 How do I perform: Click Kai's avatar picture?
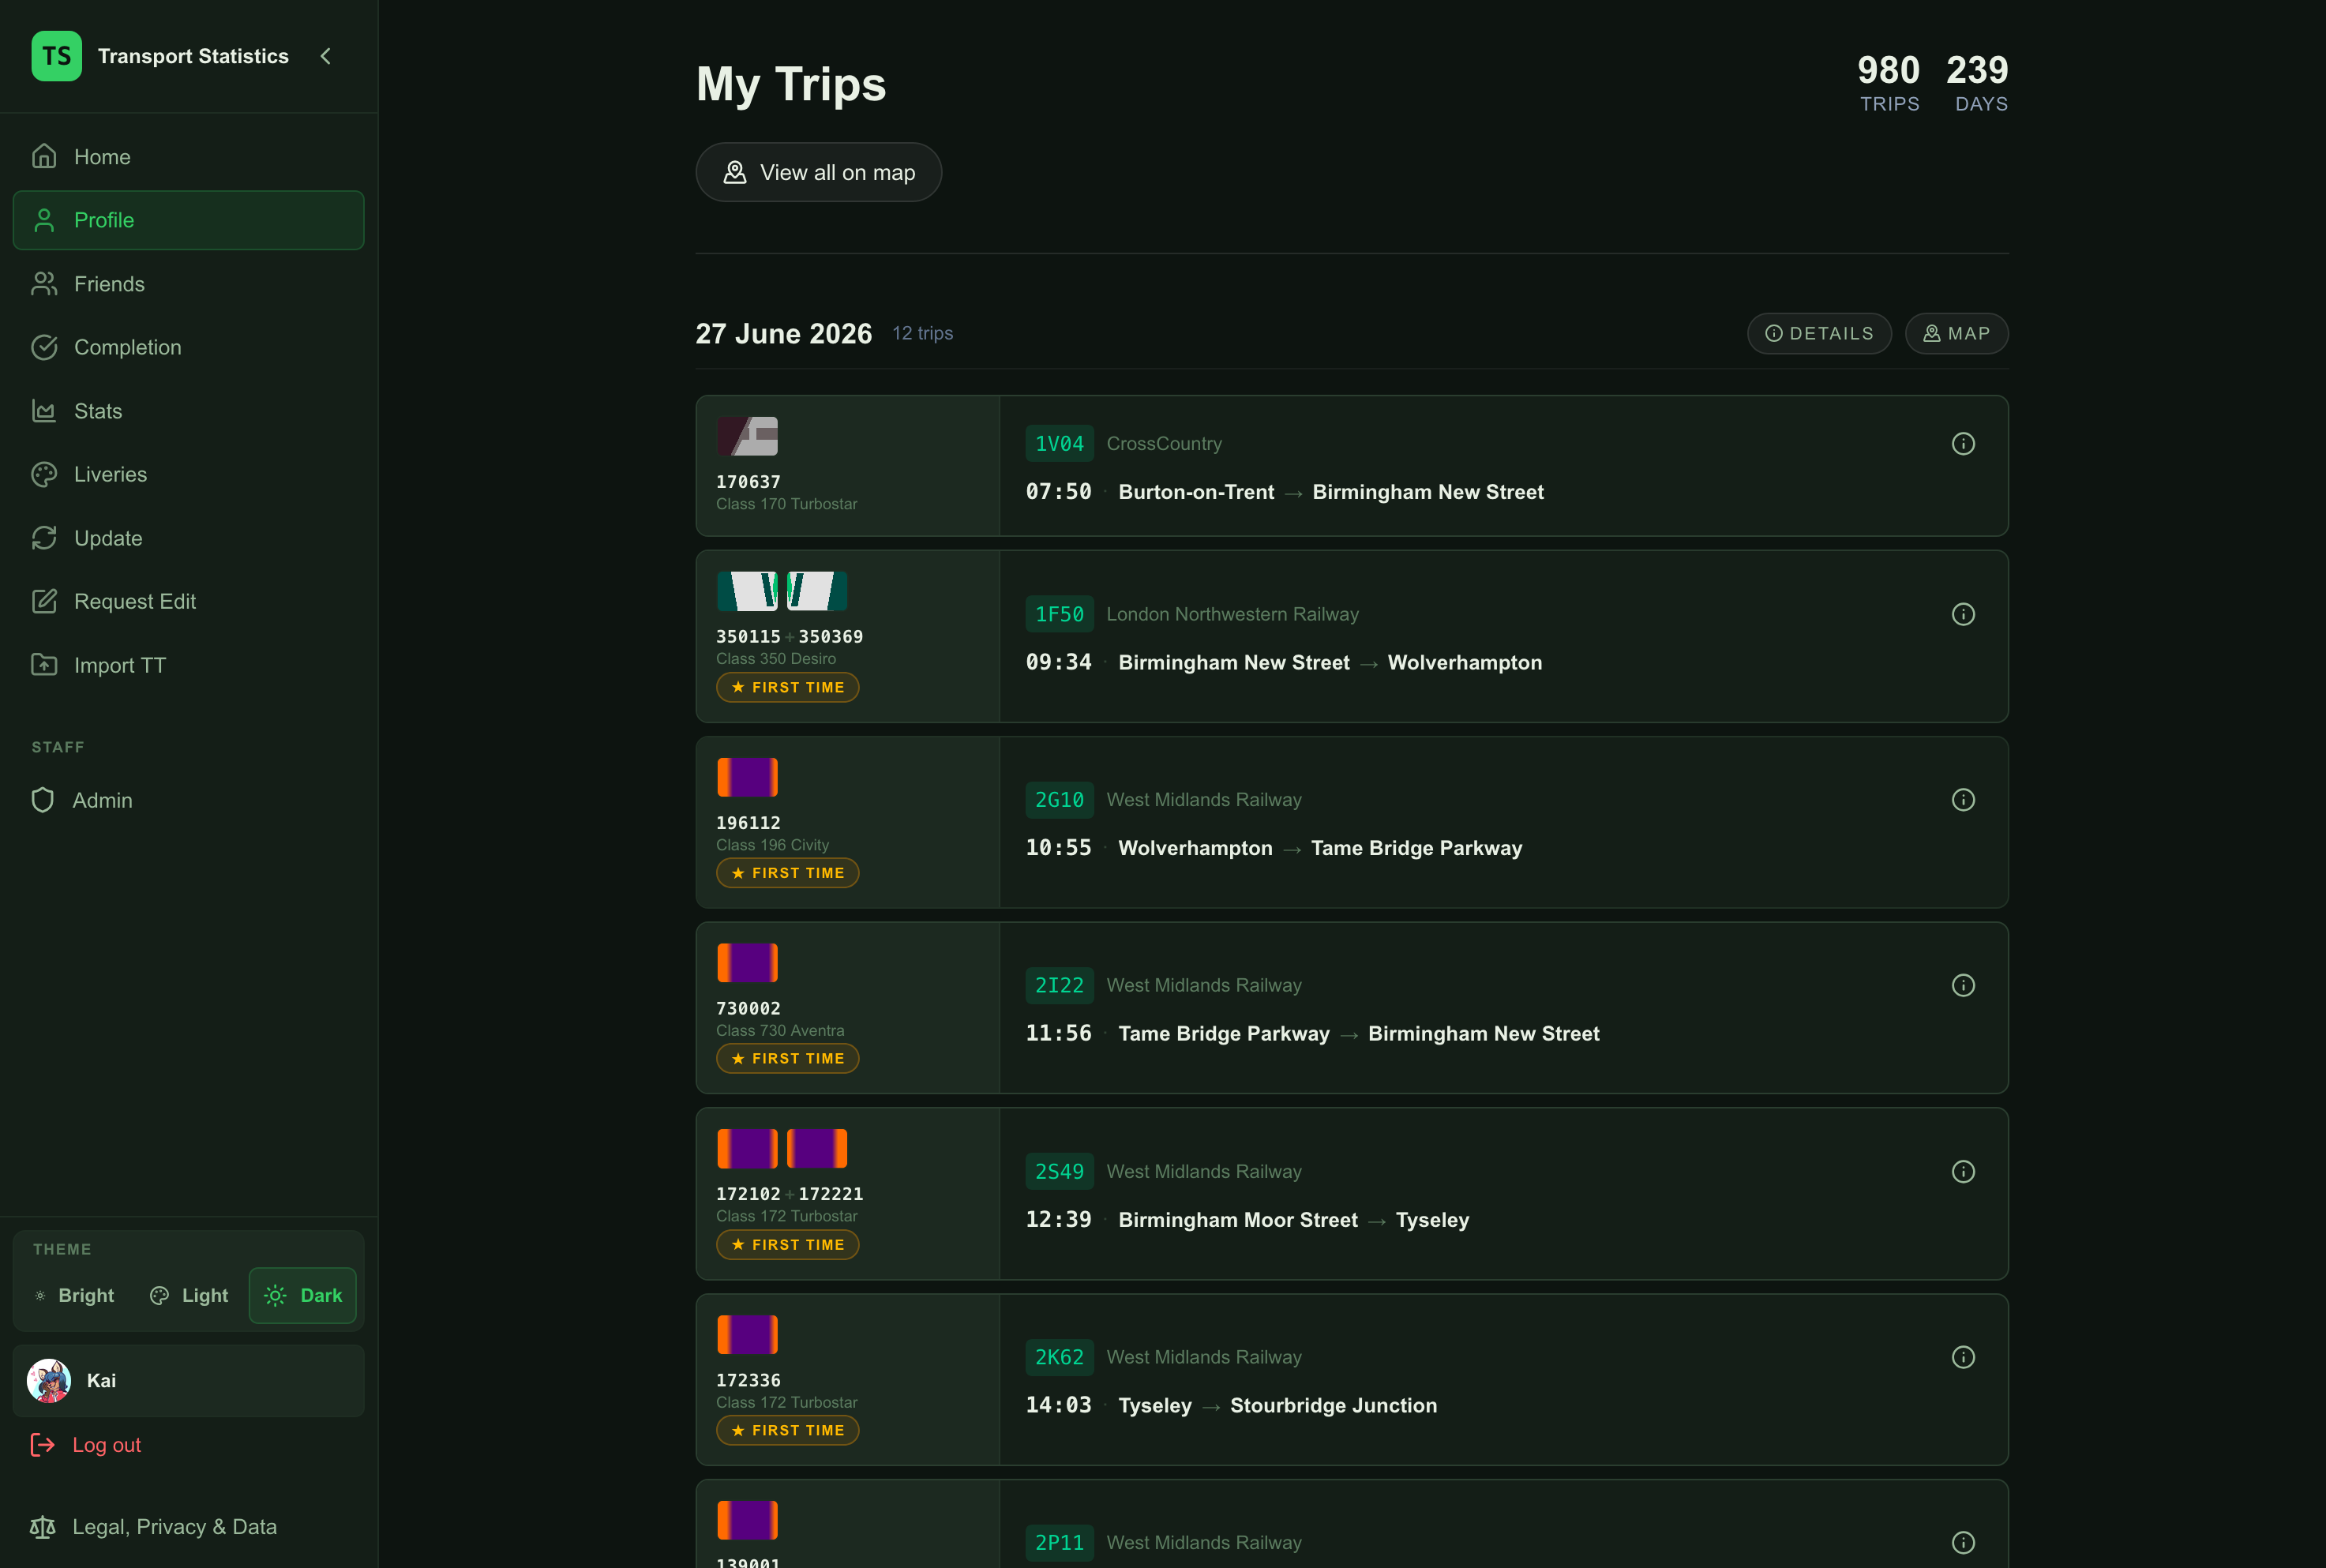[49, 1380]
